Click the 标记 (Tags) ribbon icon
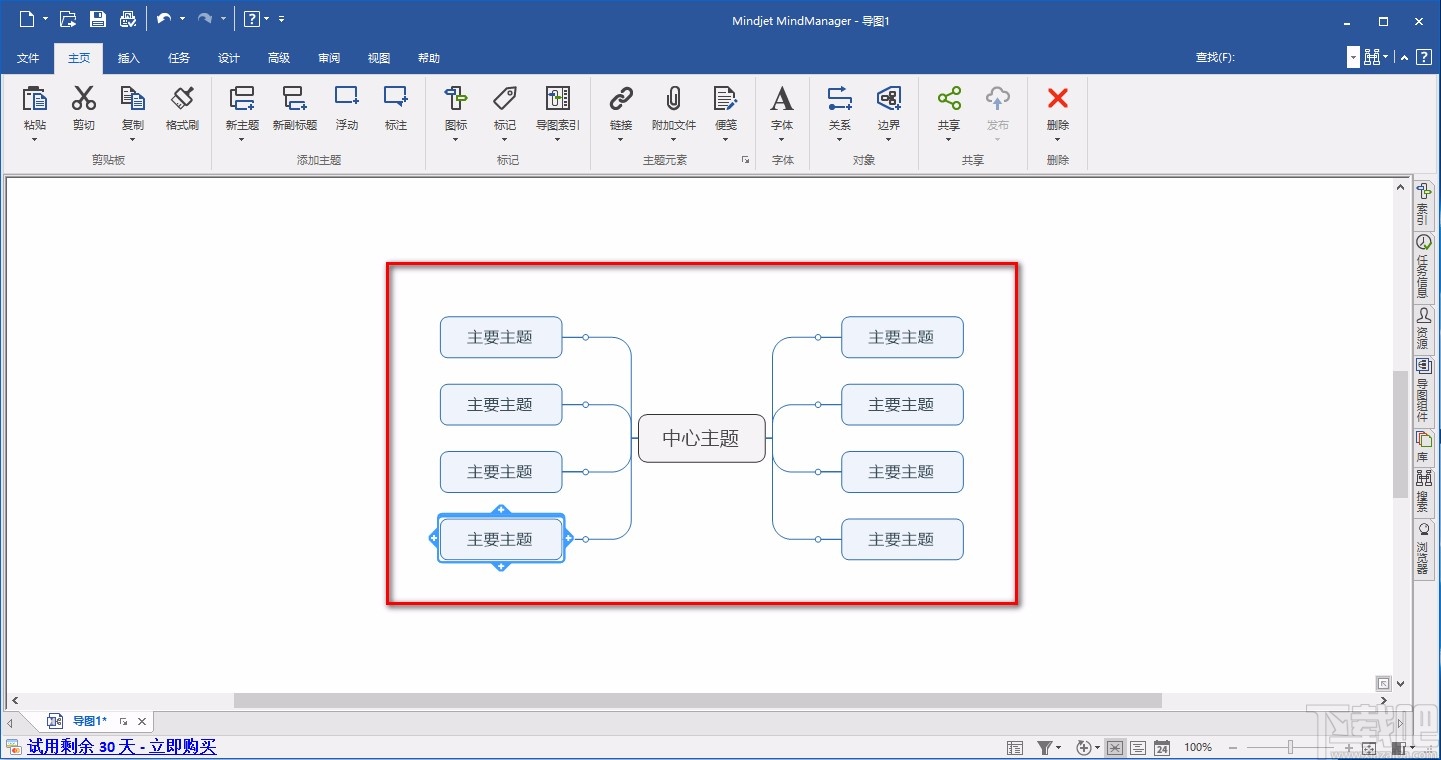 pyautogui.click(x=505, y=98)
